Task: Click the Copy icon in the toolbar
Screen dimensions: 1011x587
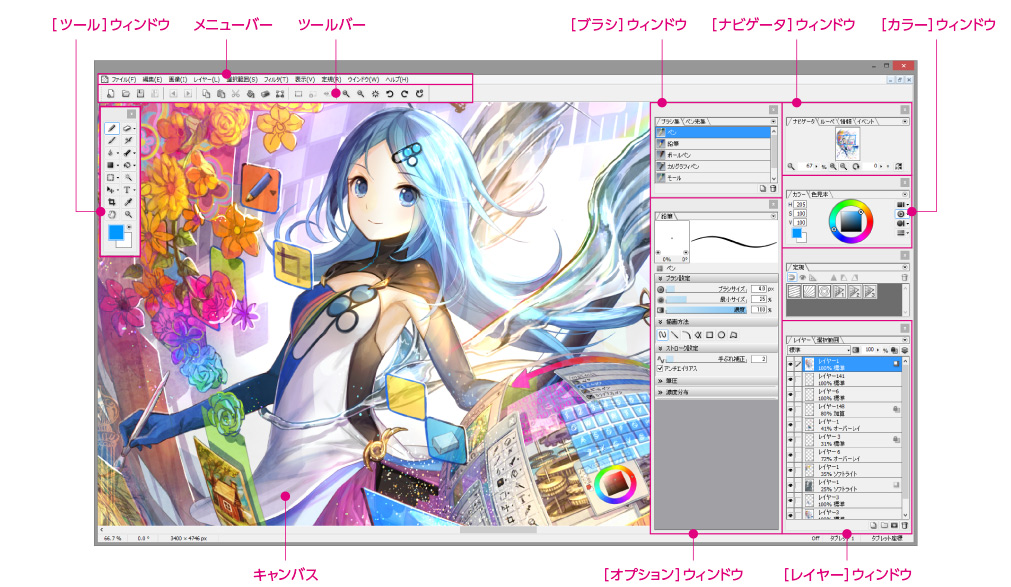Action: click(206, 94)
